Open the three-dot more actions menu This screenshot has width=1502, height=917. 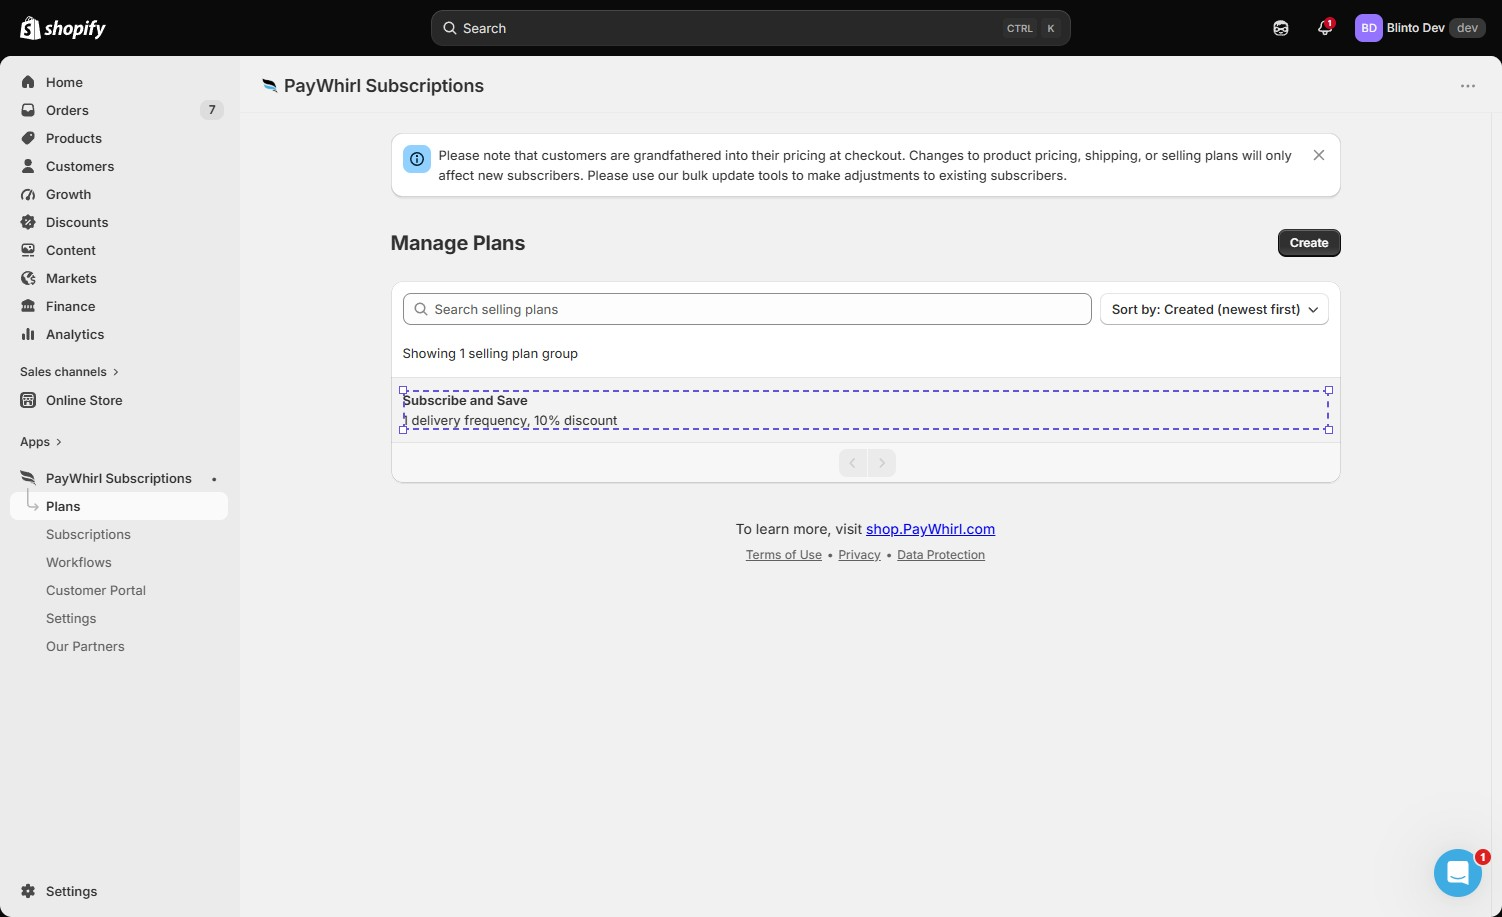tap(1468, 86)
